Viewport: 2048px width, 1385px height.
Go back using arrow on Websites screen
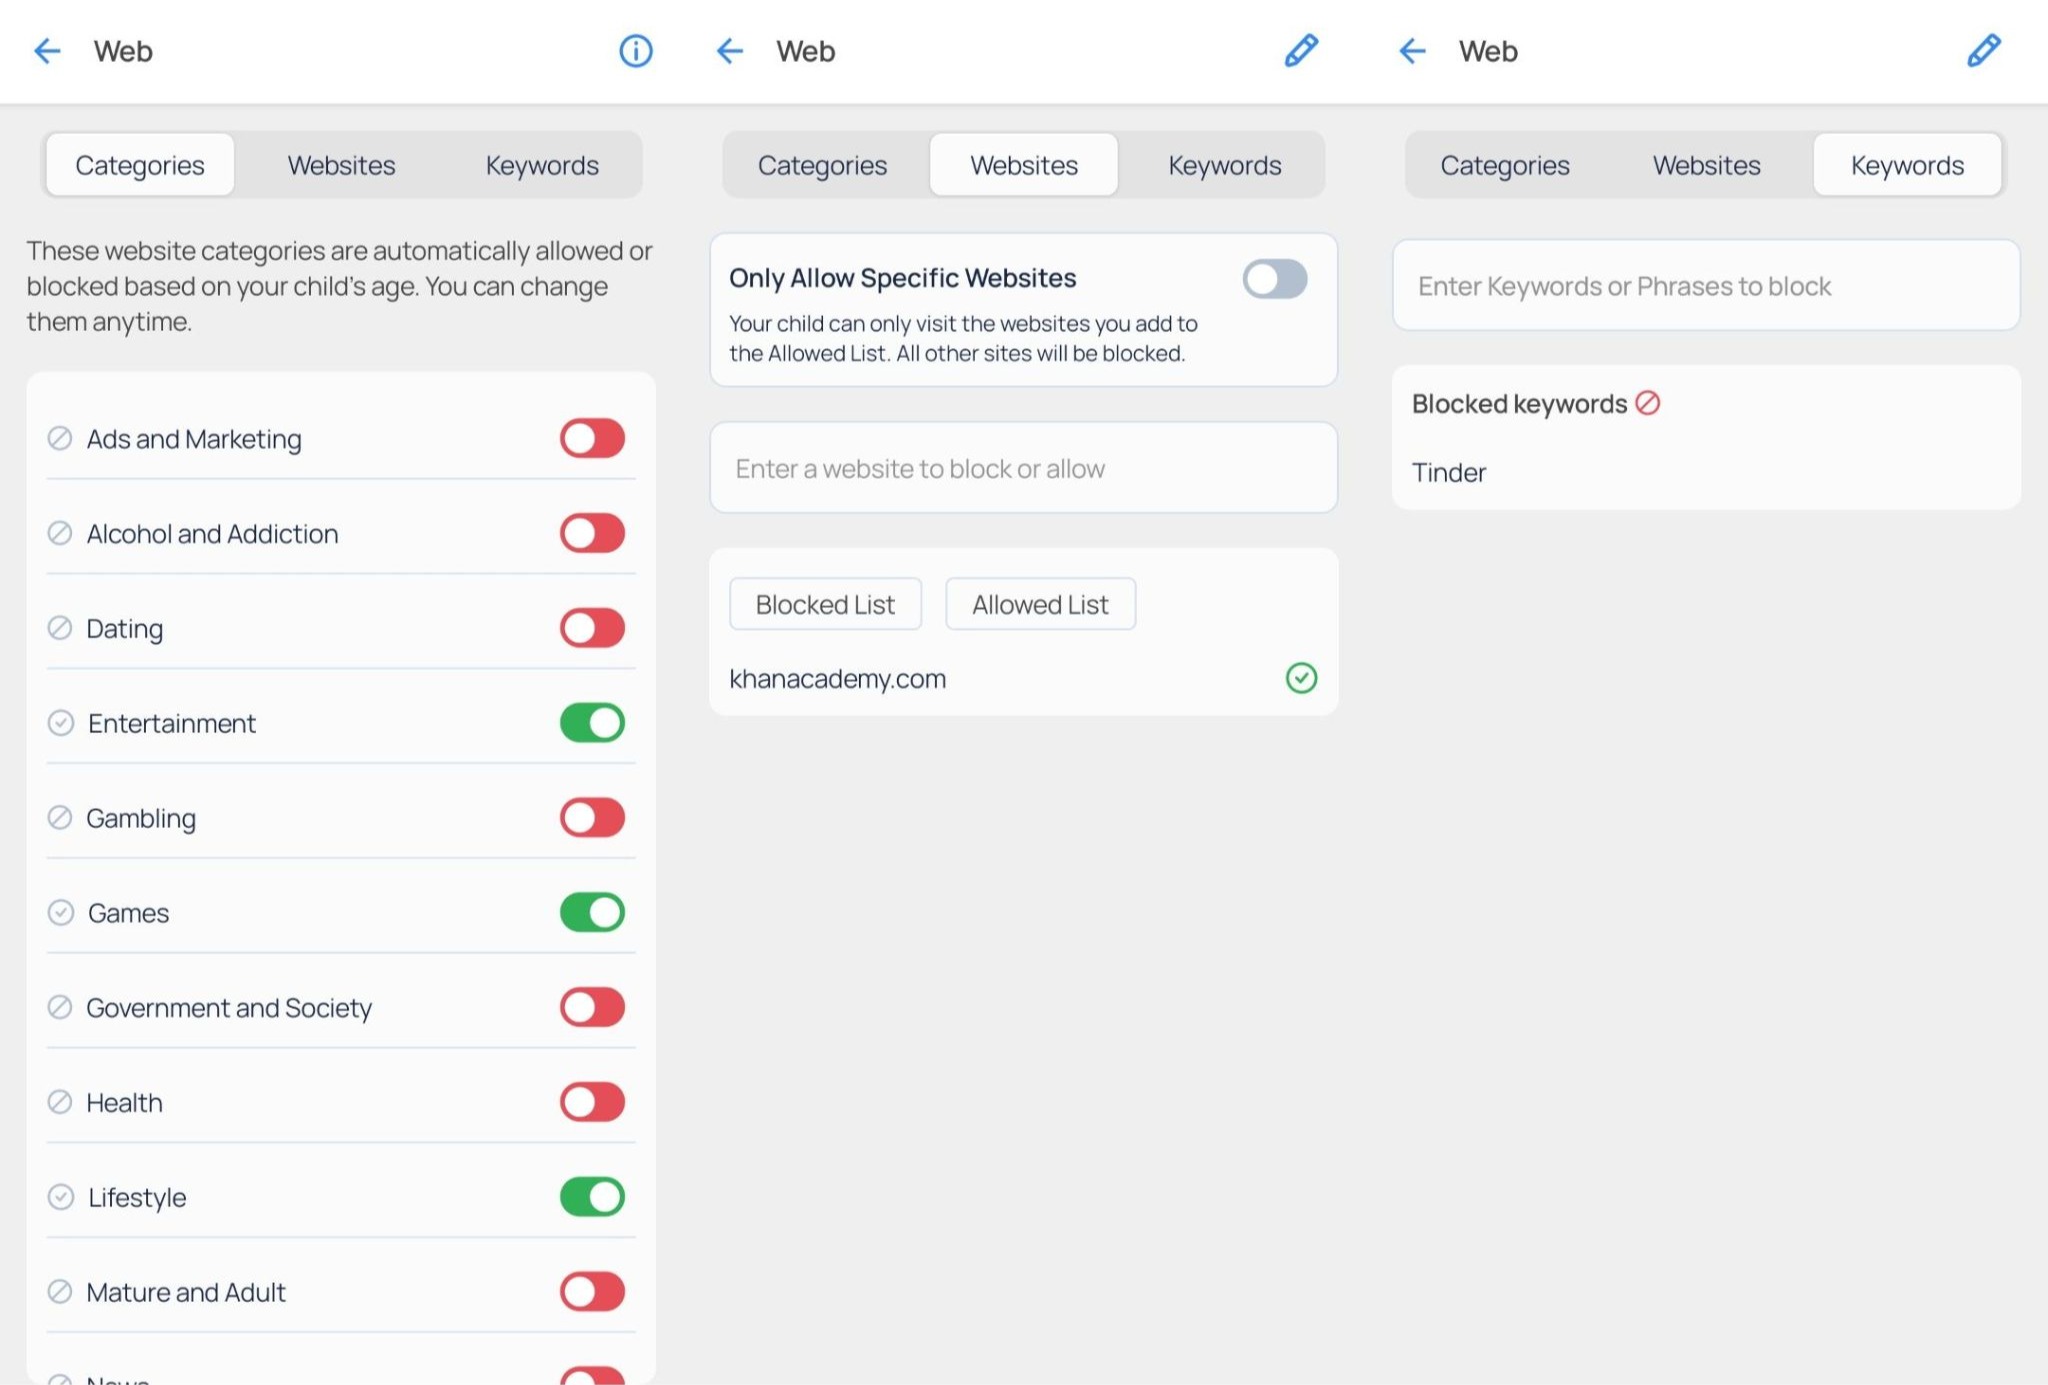(x=730, y=51)
